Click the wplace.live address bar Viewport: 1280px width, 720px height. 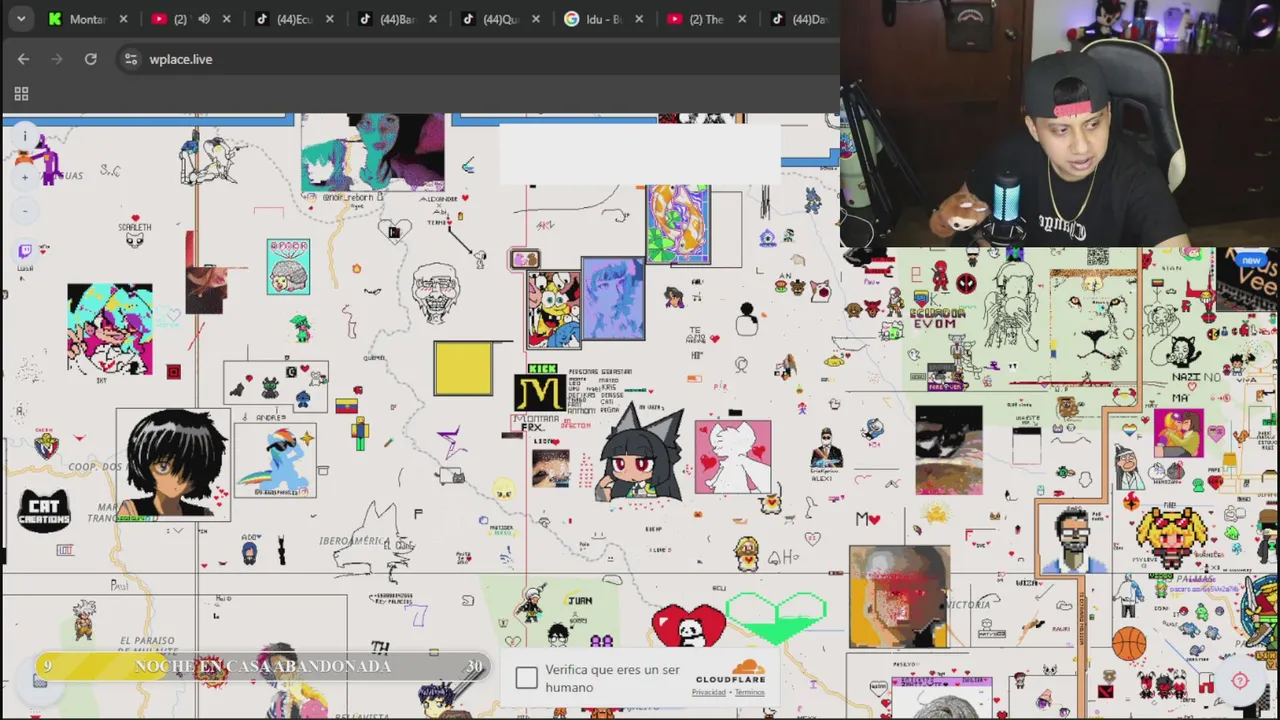click(475, 59)
